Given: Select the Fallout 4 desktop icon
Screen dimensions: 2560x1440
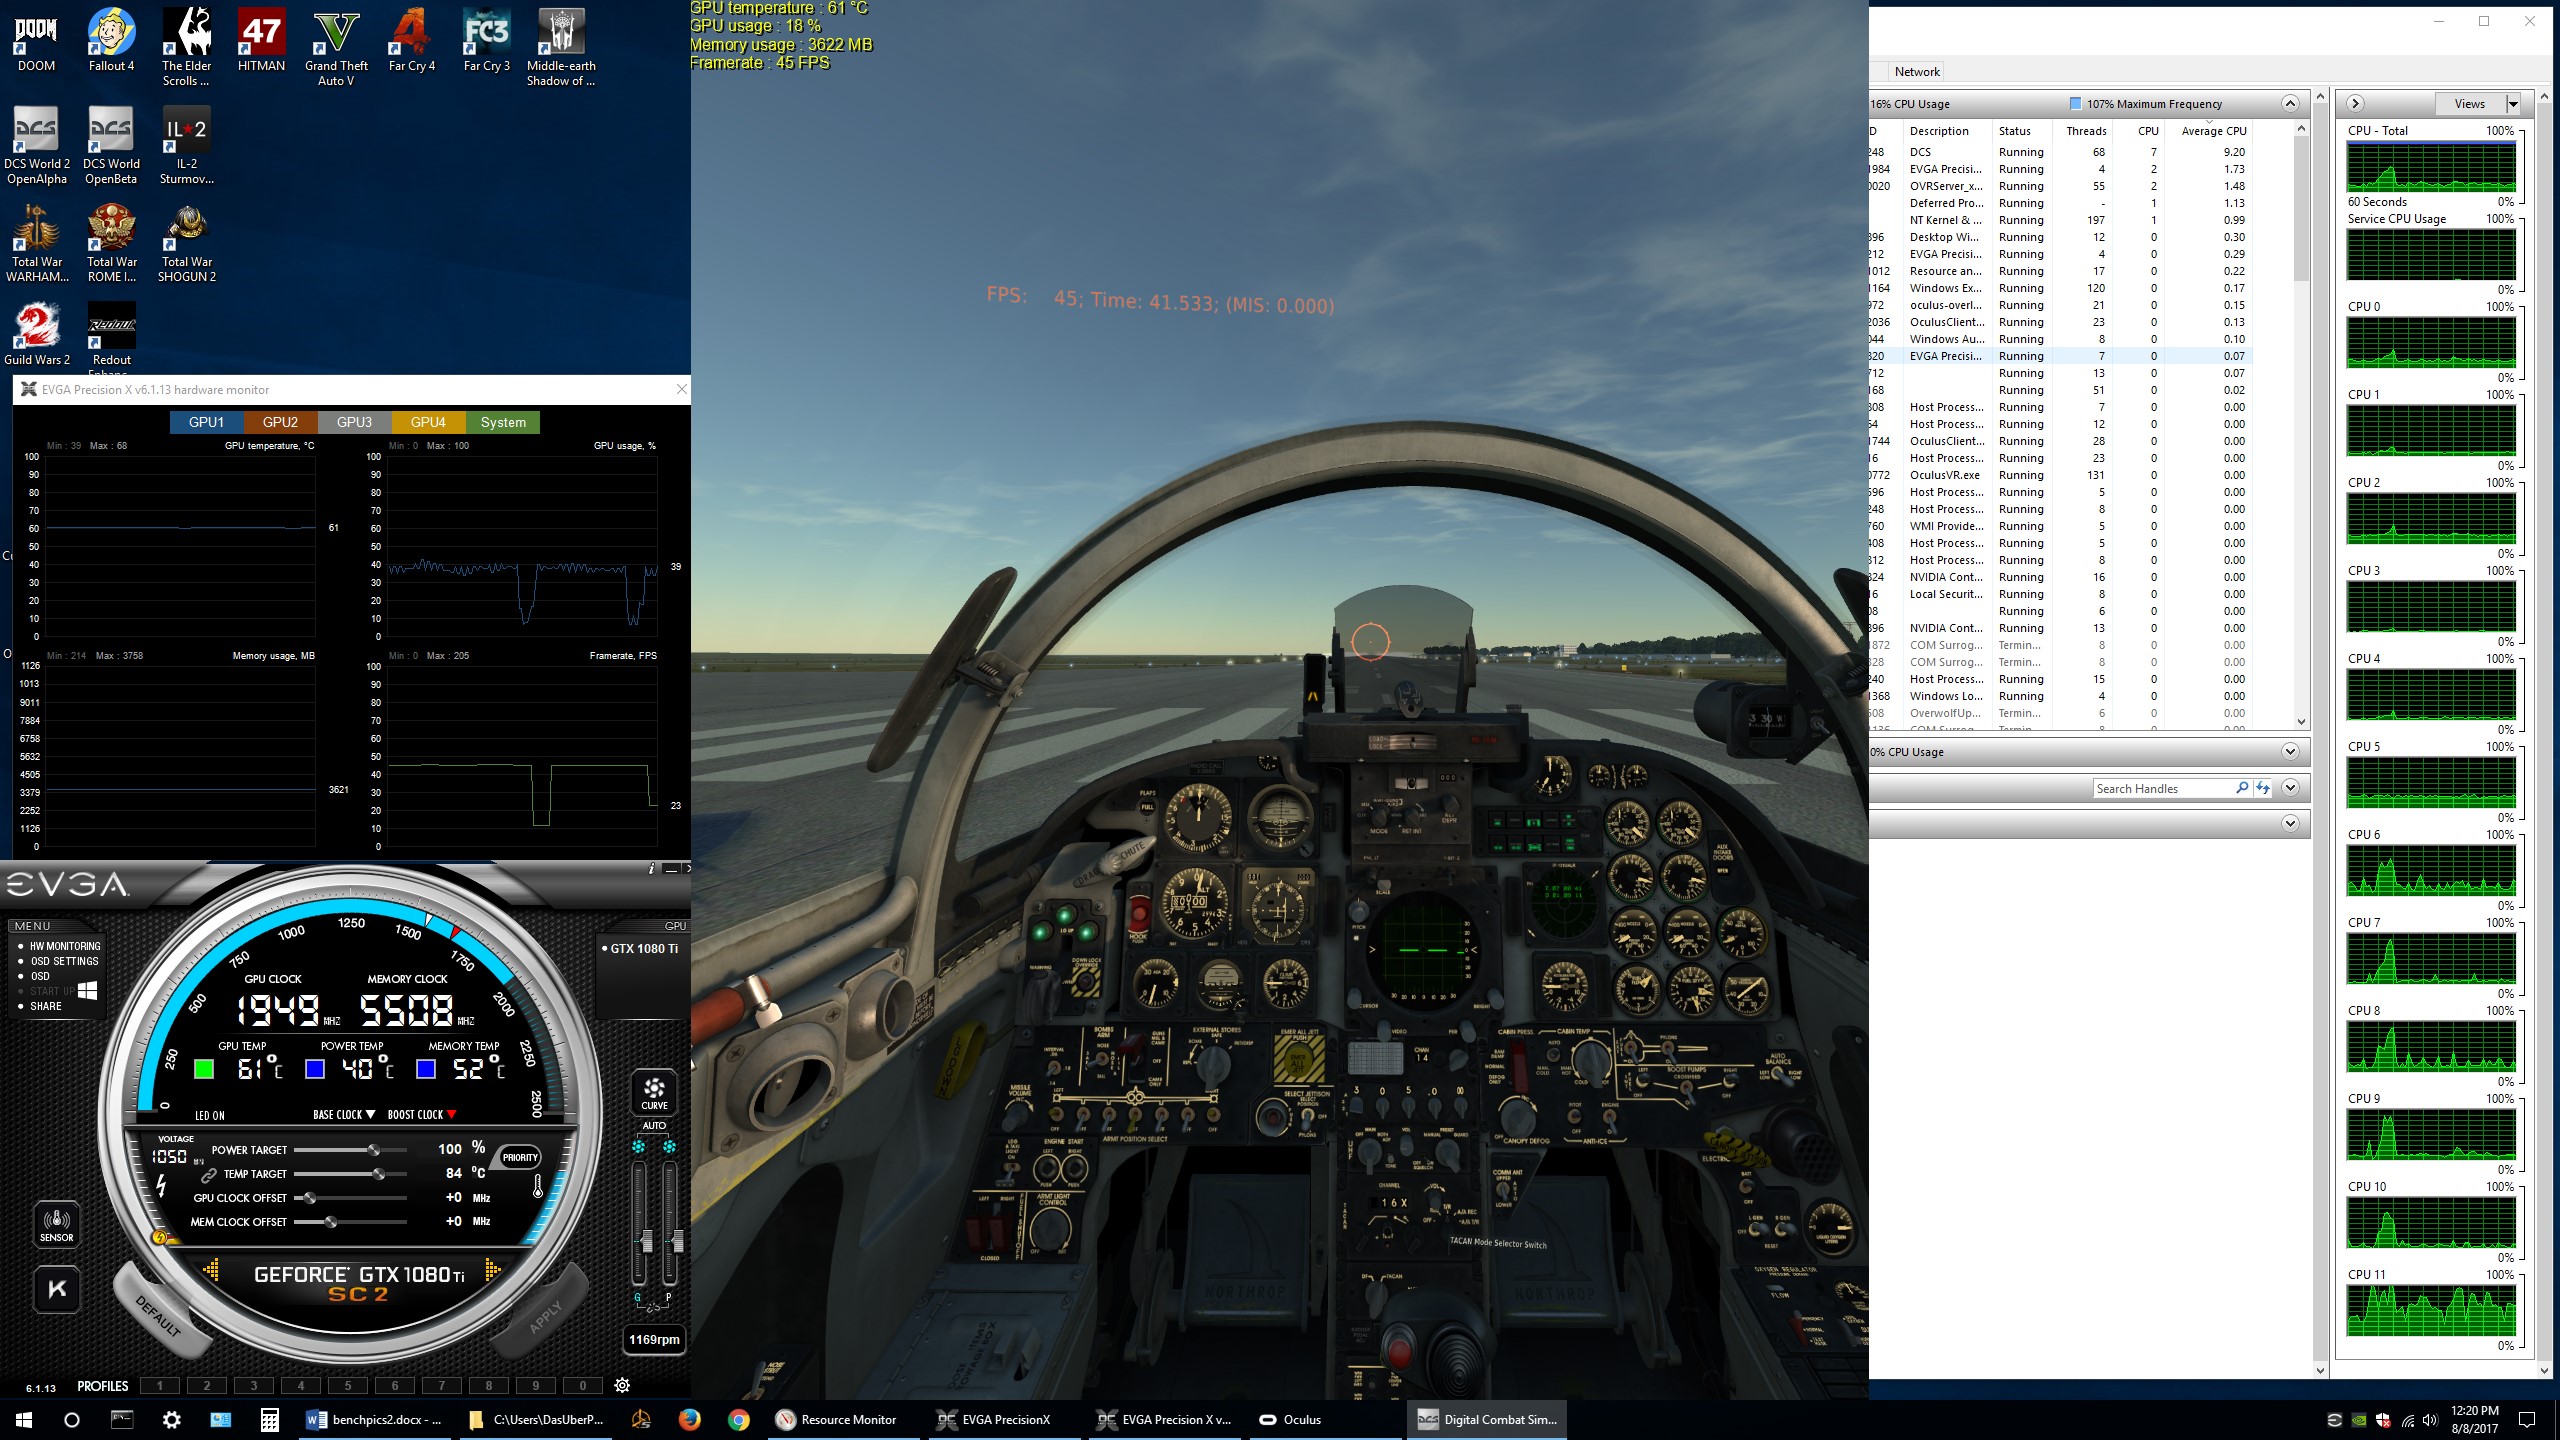Looking at the screenshot, I should pyautogui.click(x=111, y=40).
